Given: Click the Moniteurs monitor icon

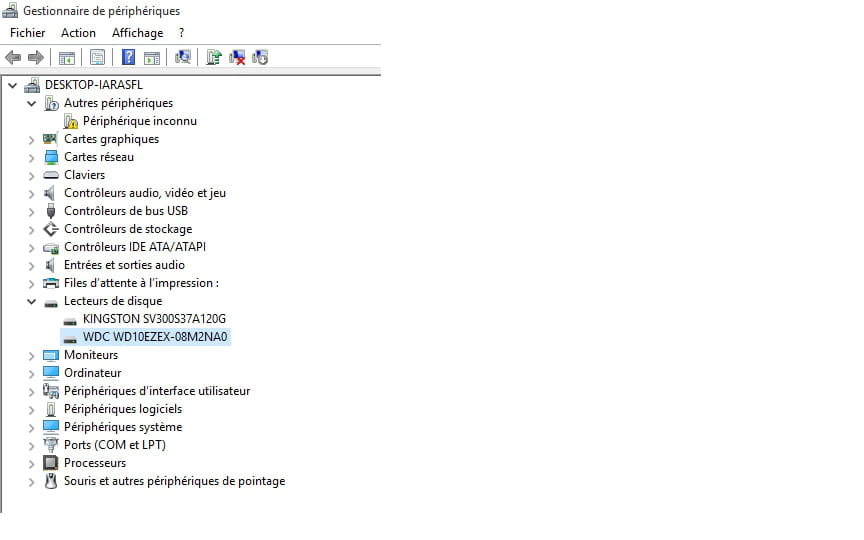Looking at the screenshot, I should pyautogui.click(x=51, y=355).
